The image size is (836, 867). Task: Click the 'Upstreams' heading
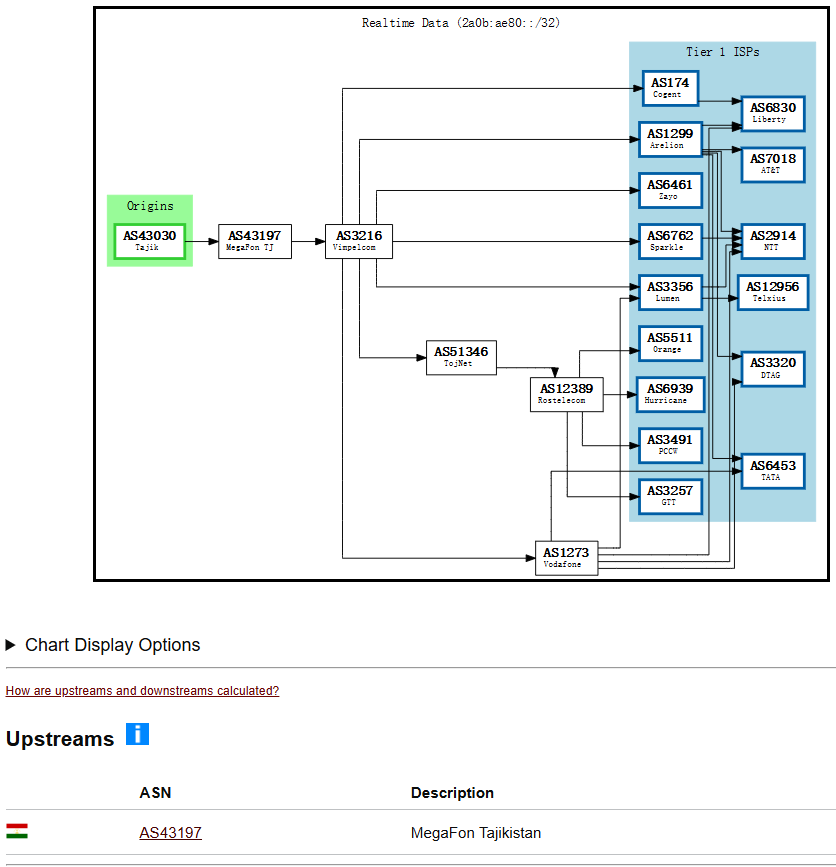[x=60, y=739]
